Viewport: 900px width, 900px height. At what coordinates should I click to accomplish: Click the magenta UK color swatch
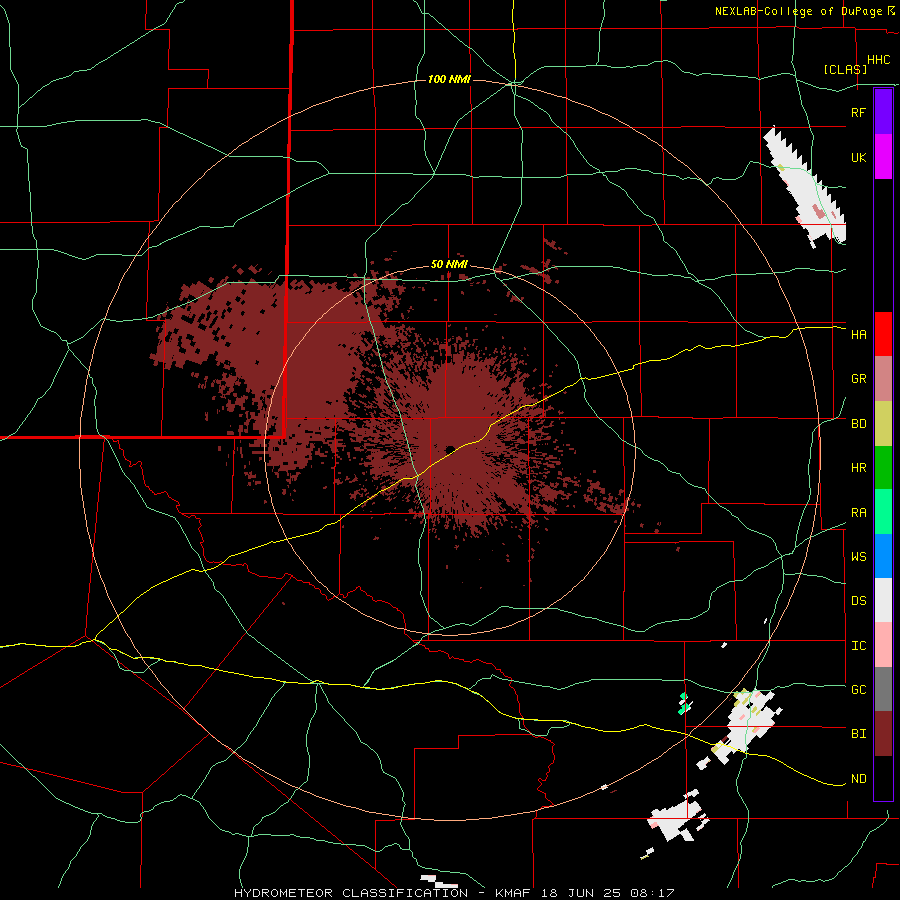click(883, 157)
